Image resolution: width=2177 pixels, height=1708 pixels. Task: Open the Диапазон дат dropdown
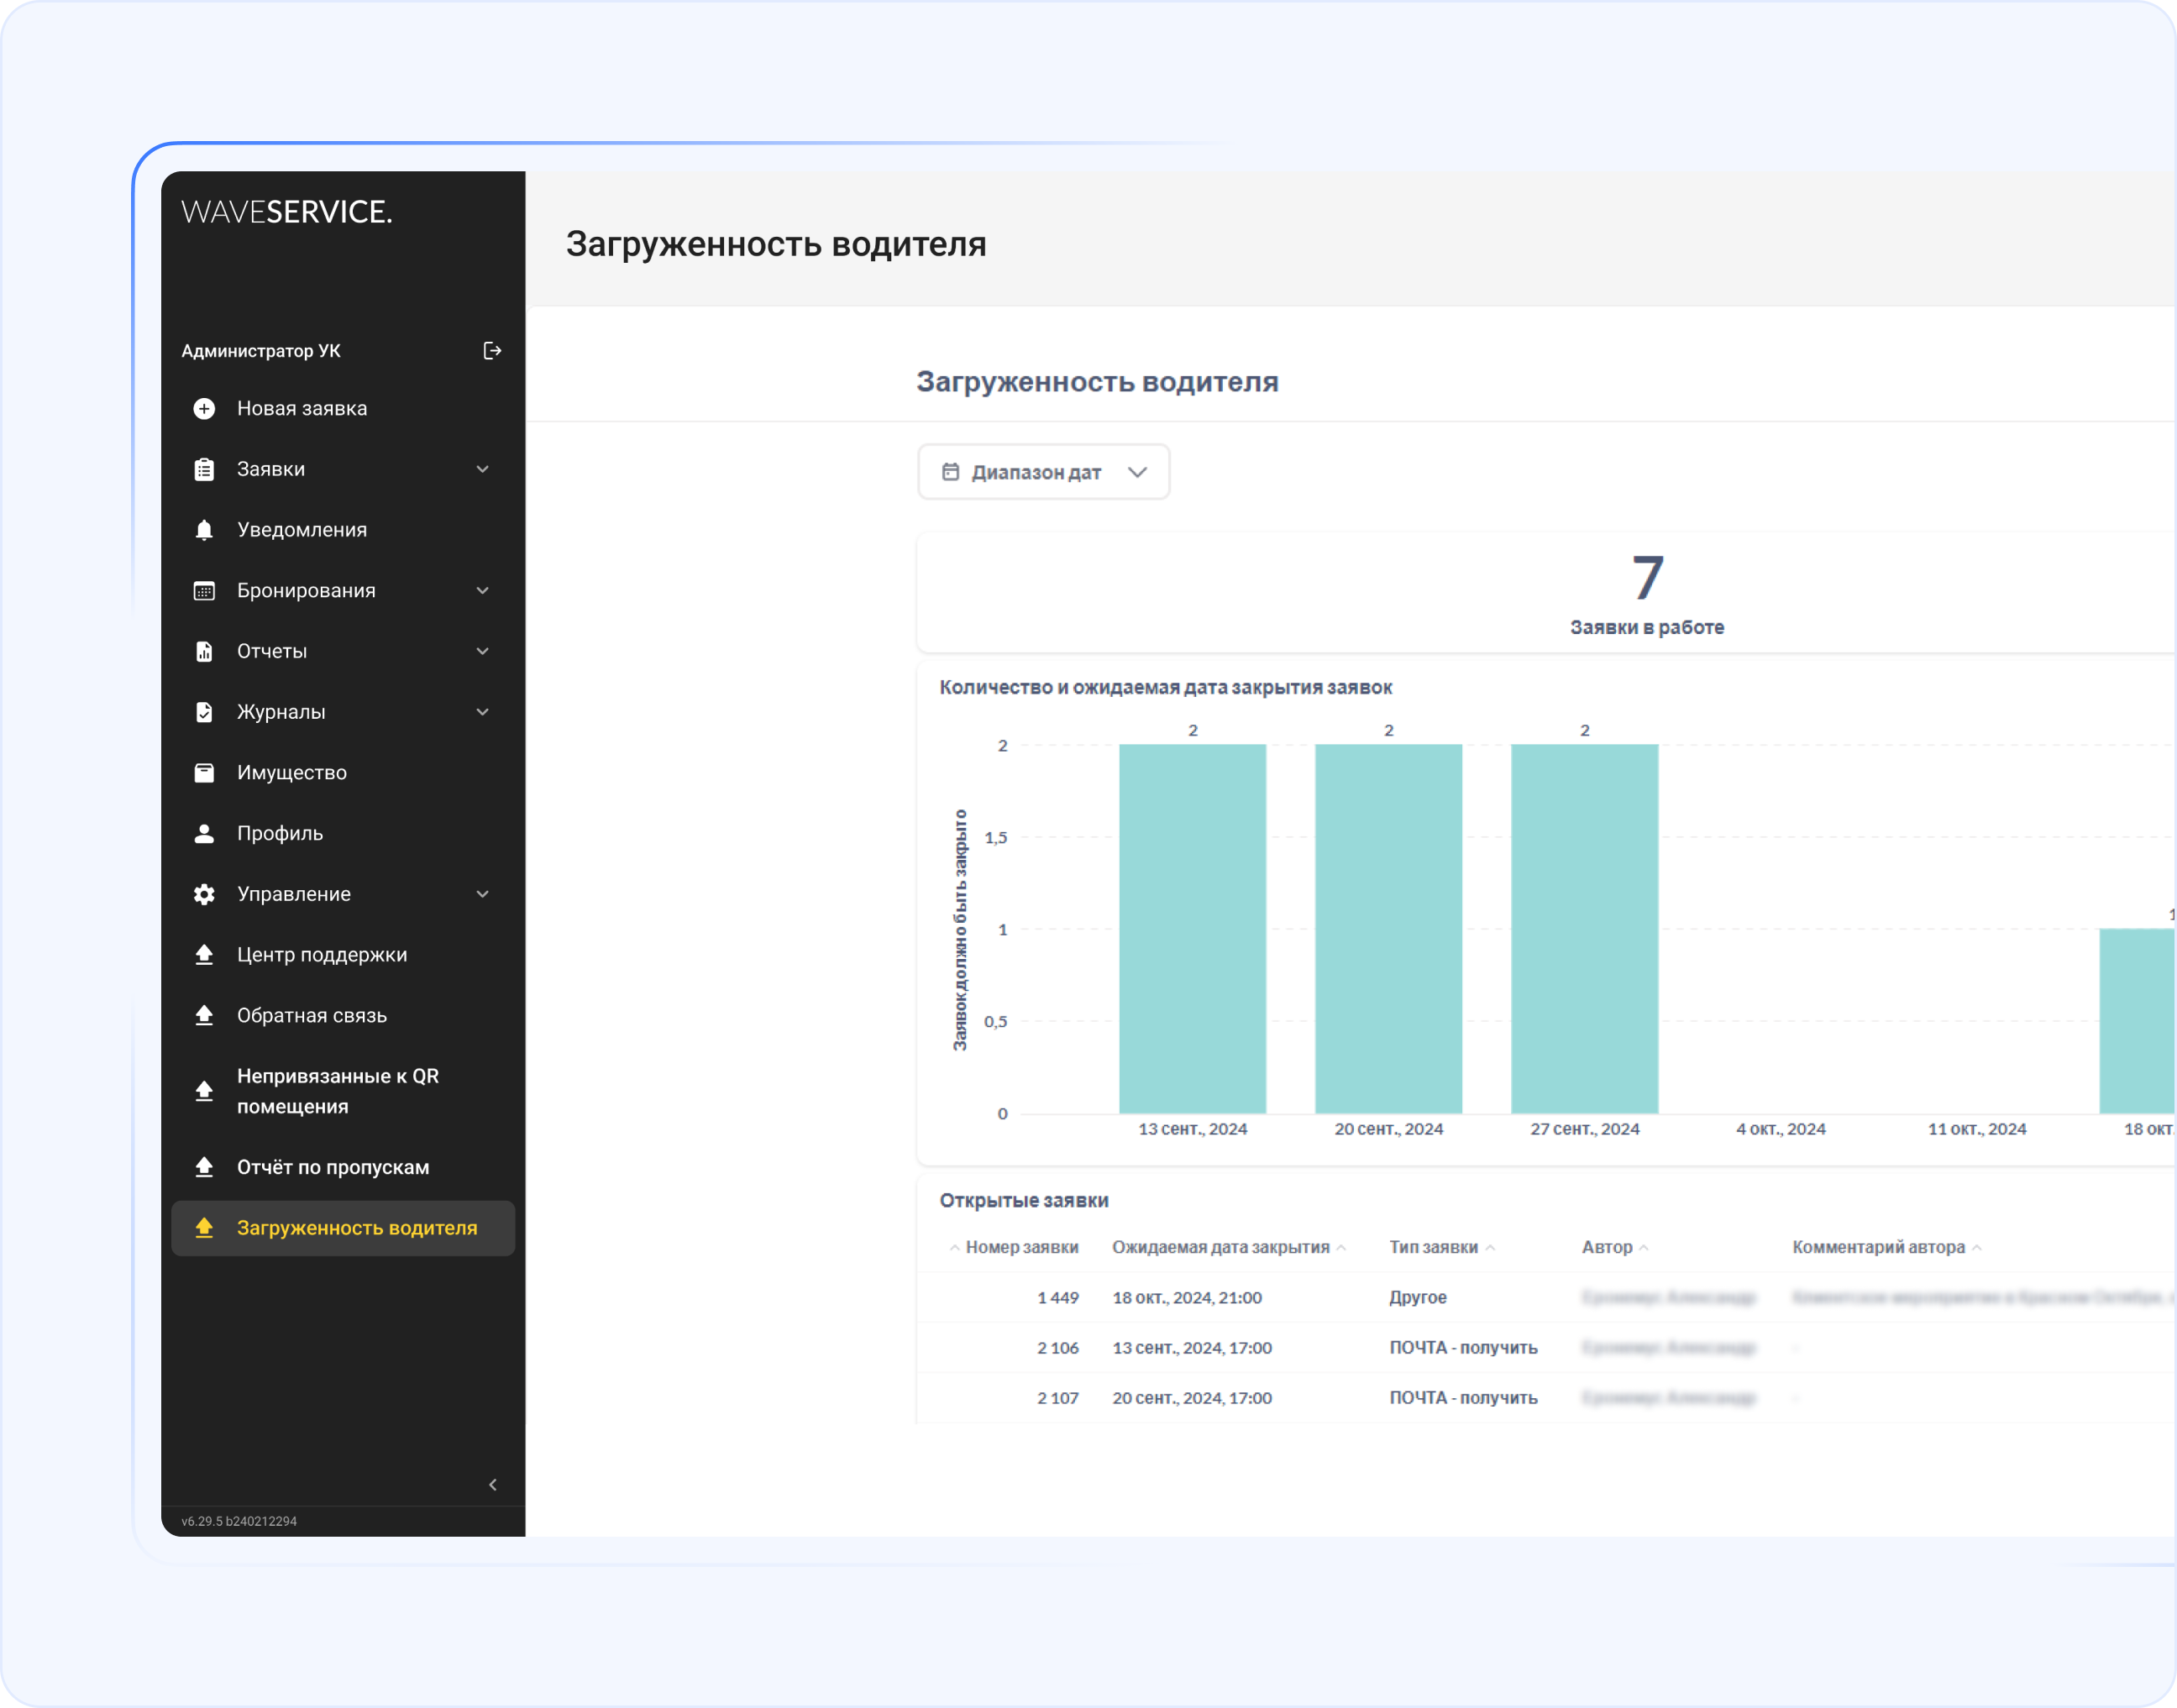[x=1043, y=472]
